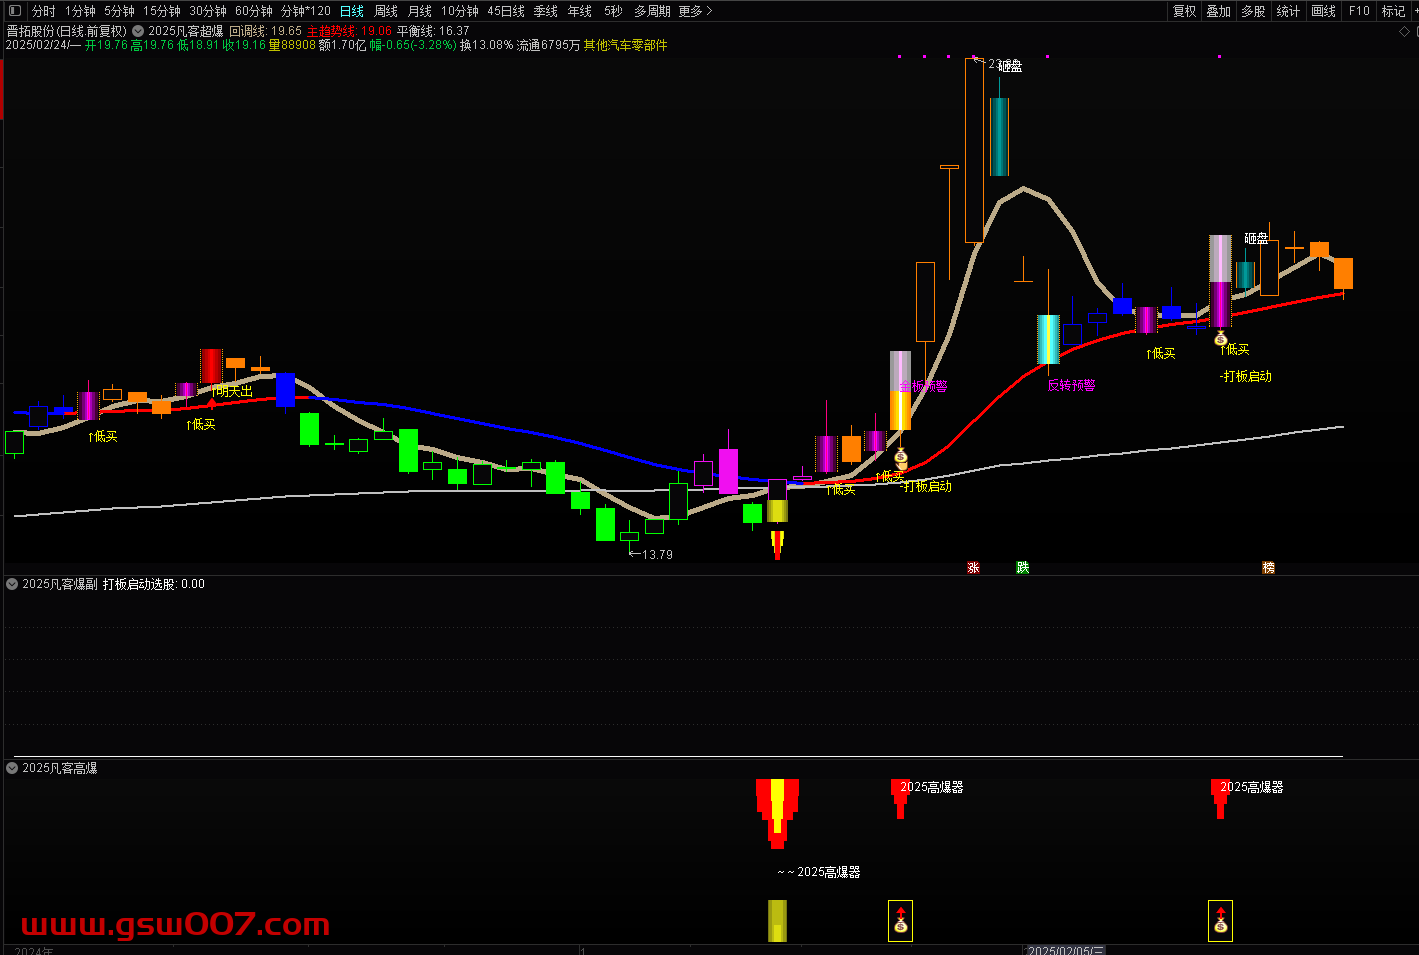Open the 多周期 multi-period view

click(652, 11)
